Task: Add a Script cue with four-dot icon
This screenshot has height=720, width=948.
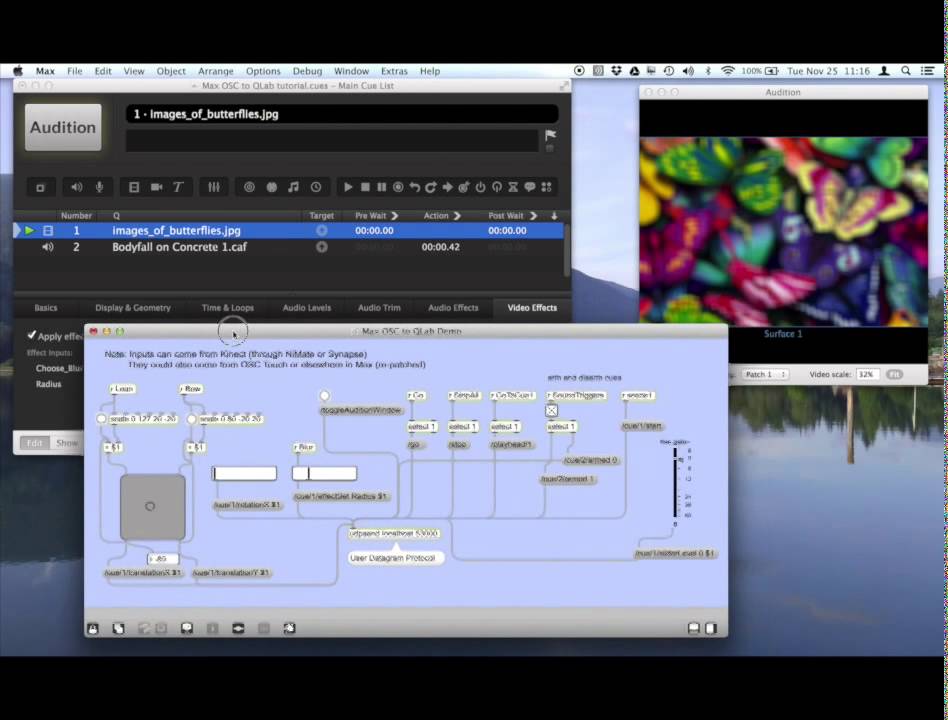Action: pos(547,187)
